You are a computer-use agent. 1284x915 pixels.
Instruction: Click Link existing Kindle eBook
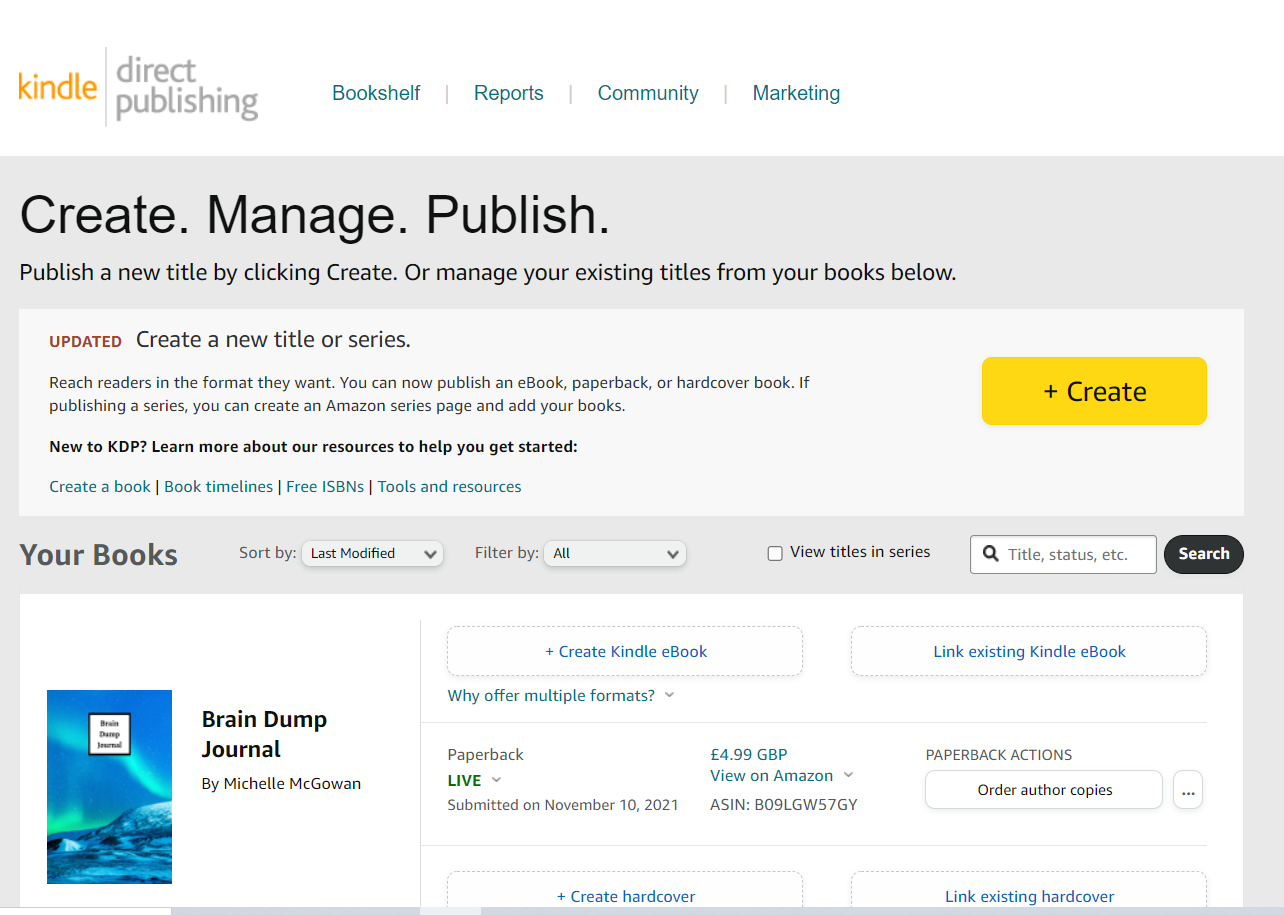(1029, 651)
